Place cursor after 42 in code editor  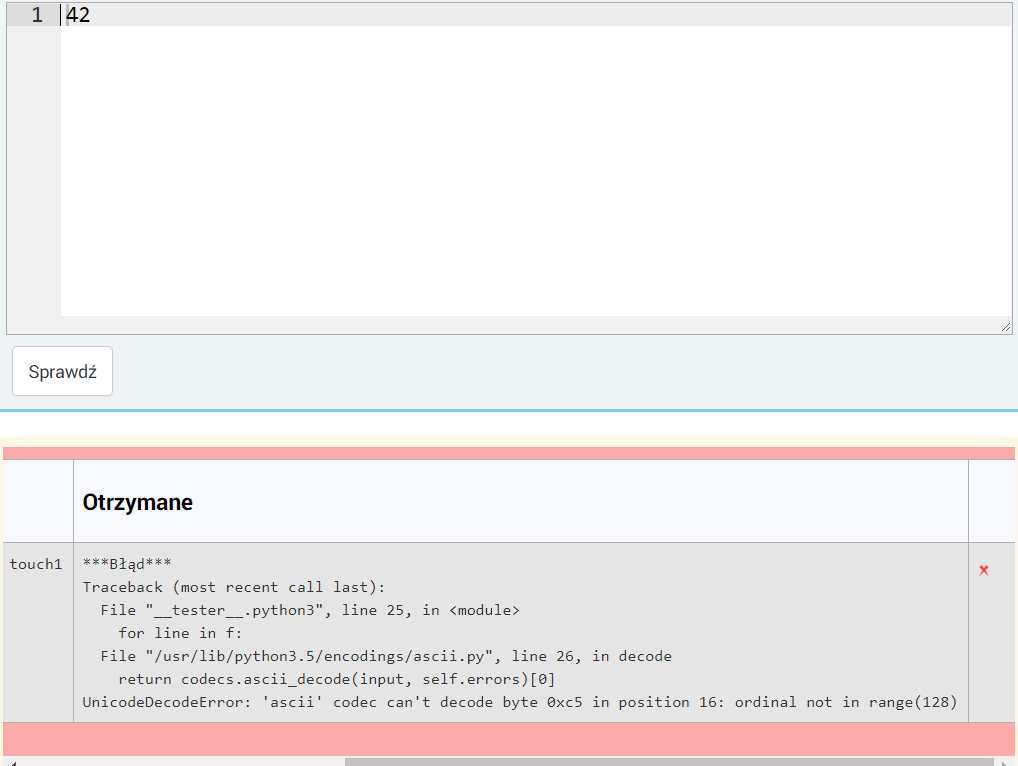(92, 15)
